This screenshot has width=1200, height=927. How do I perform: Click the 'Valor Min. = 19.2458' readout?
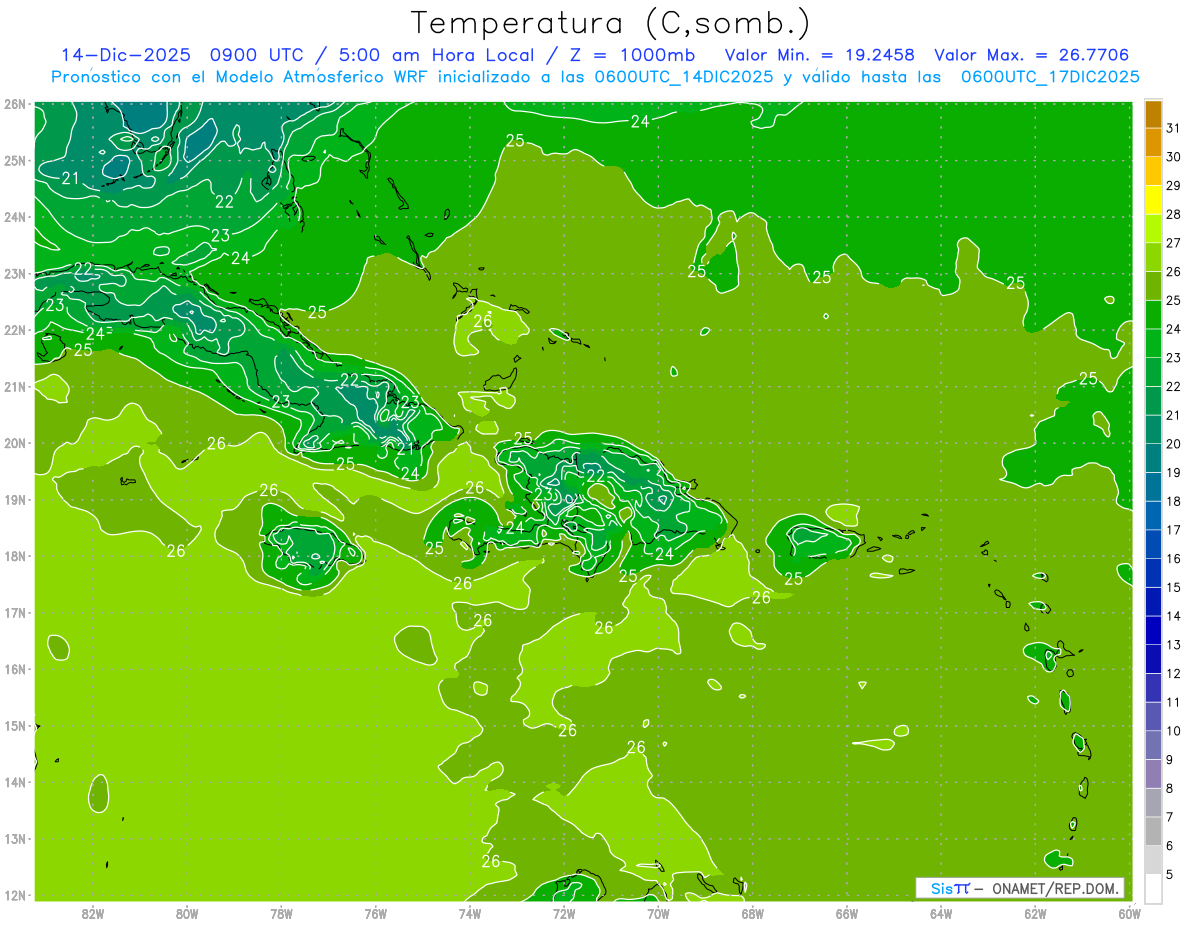[820, 55]
